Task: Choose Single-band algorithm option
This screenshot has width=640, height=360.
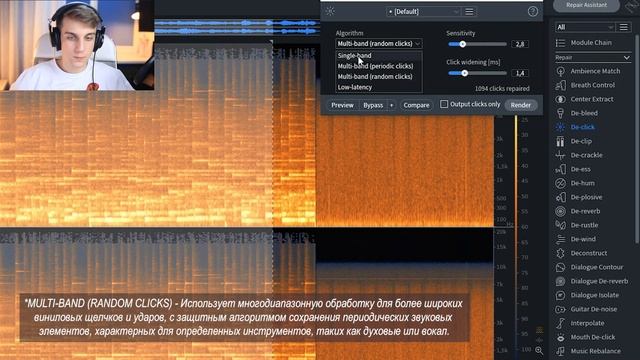Action: pyautogui.click(x=379, y=56)
